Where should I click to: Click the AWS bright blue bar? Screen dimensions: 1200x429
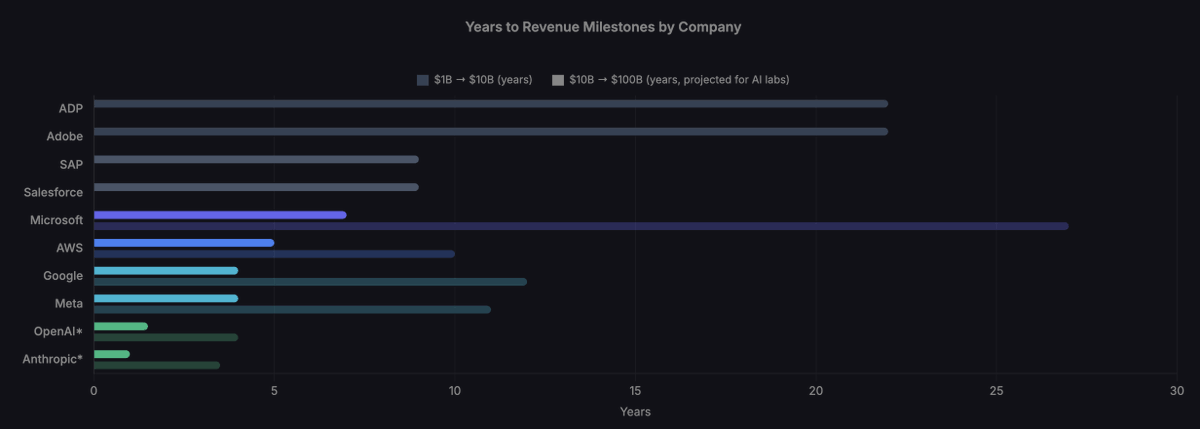pyautogui.click(x=184, y=243)
